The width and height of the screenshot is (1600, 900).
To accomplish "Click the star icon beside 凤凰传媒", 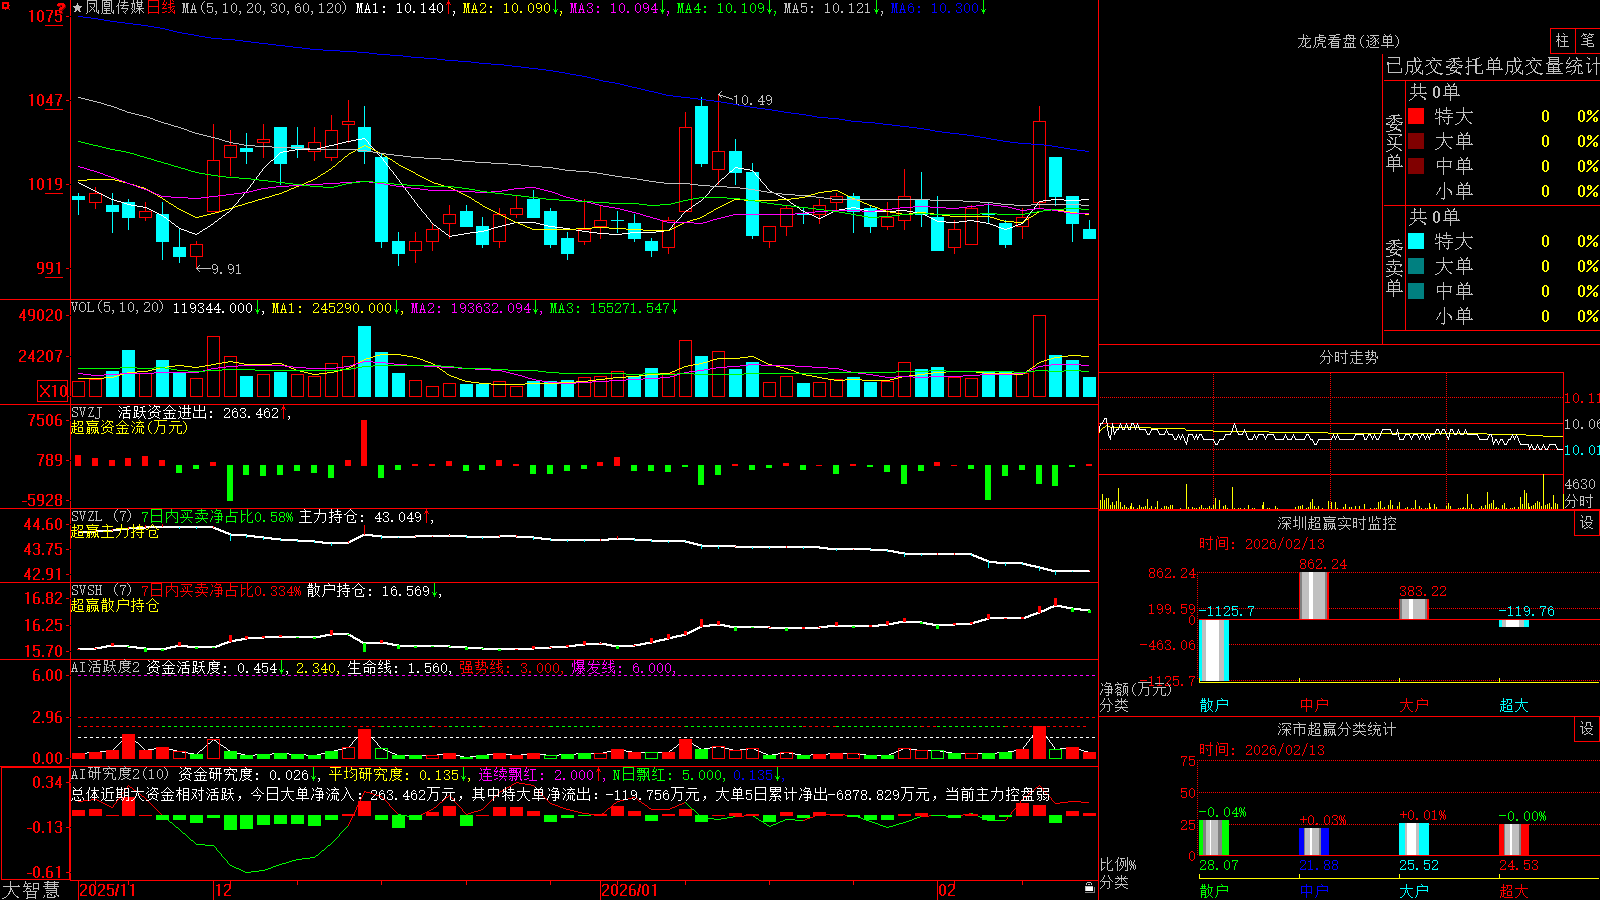I will [x=77, y=8].
